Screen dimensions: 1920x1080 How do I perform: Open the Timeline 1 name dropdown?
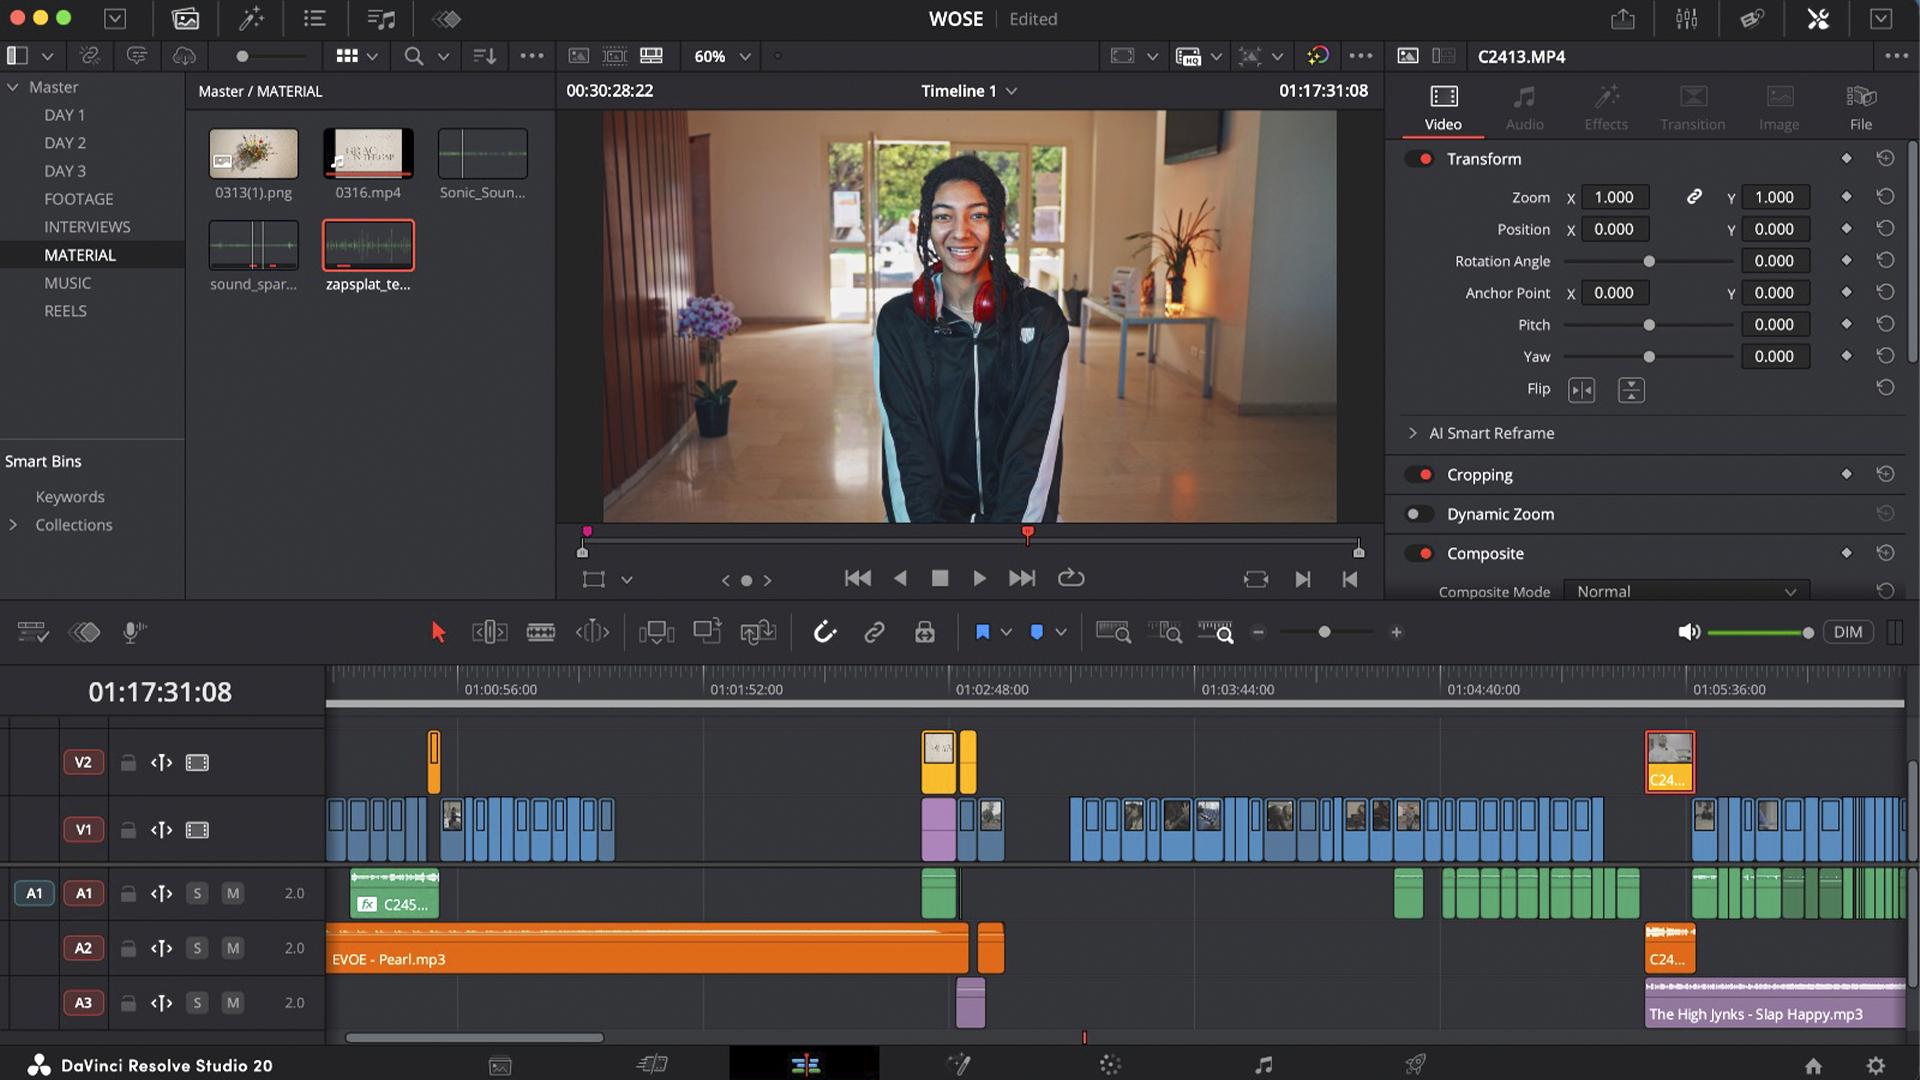(1012, 91)
